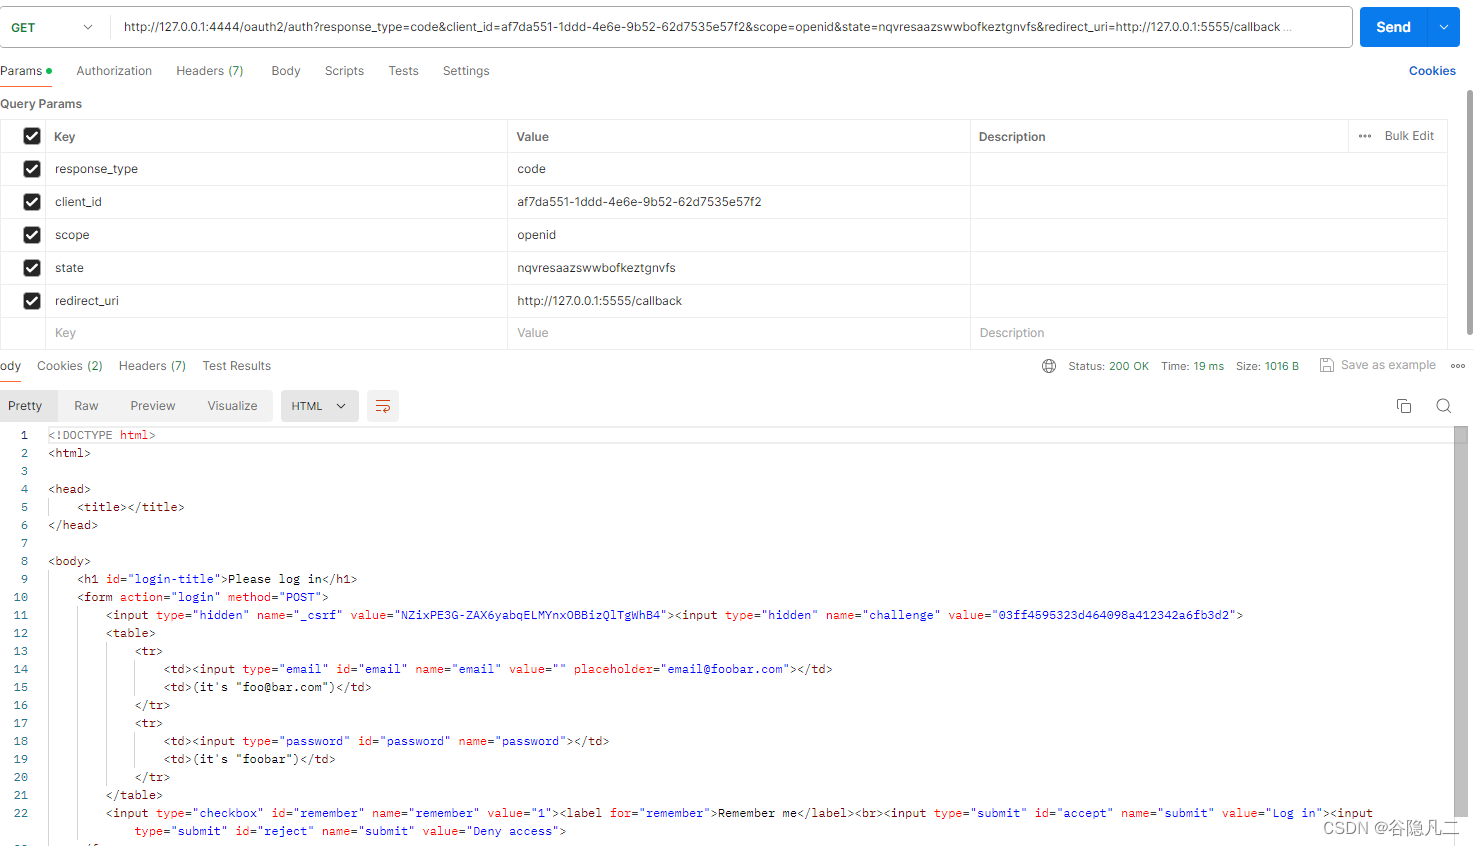
Task: Toggle the select-all checkbox in Key header
Action: coord(32,136)
